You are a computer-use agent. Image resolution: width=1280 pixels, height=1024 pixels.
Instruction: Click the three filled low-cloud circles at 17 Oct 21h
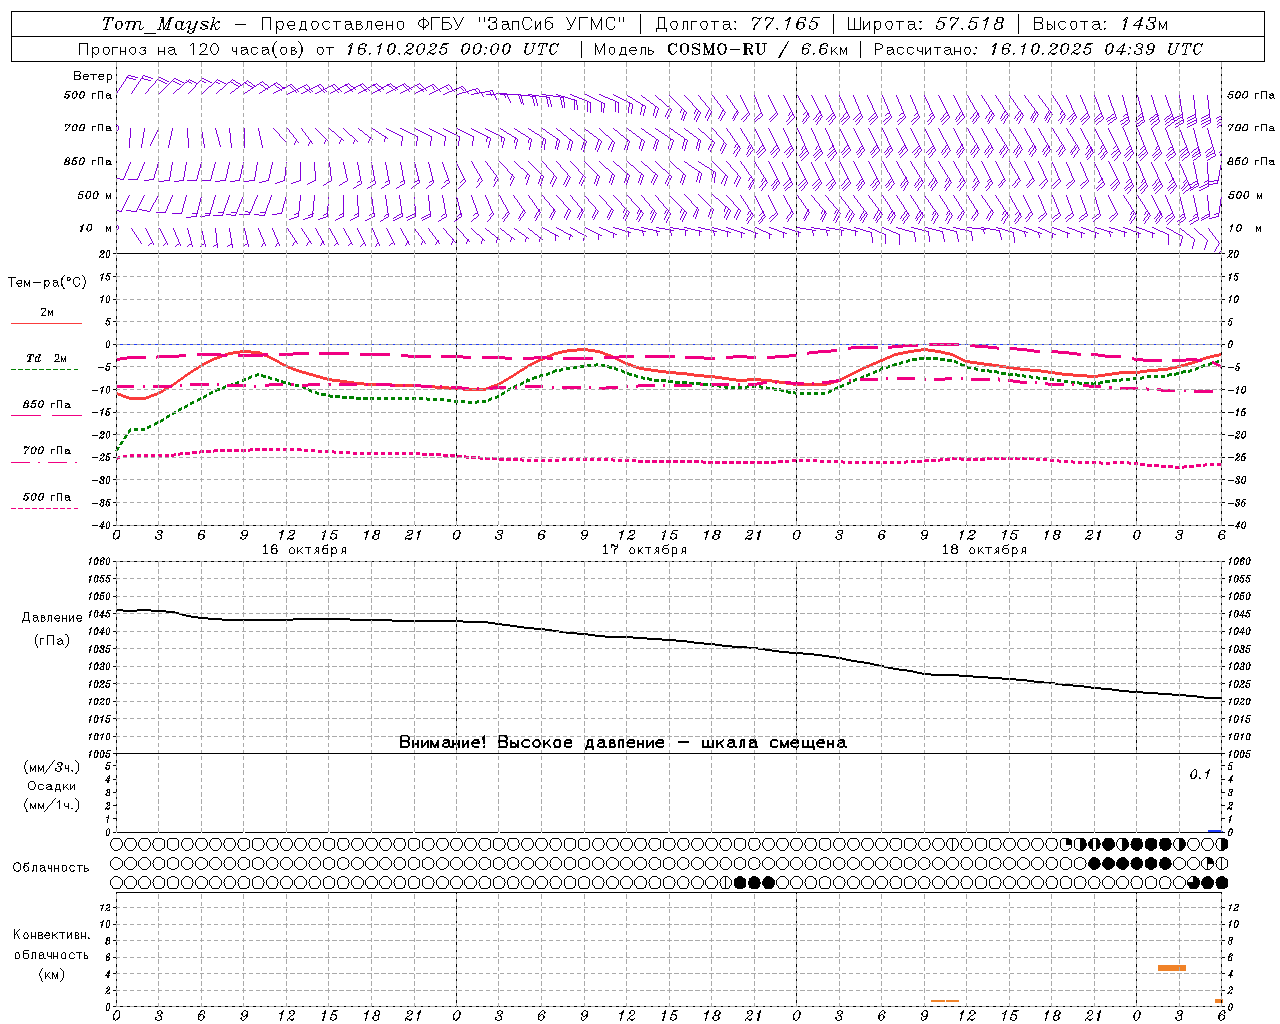tap(754, 882)
